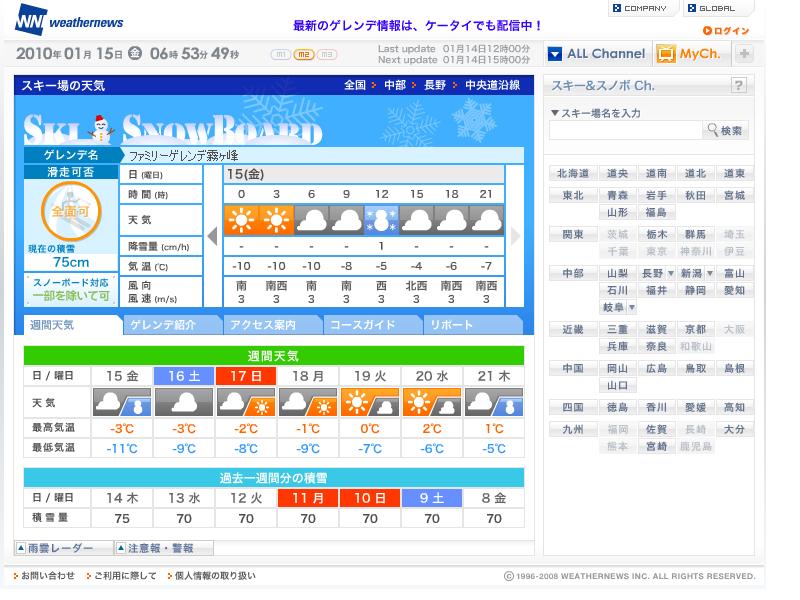The height and width of the screenshot is (600, 800).
Task: Click the 全国 breadcrumb link
Action: tap(355, 85)
